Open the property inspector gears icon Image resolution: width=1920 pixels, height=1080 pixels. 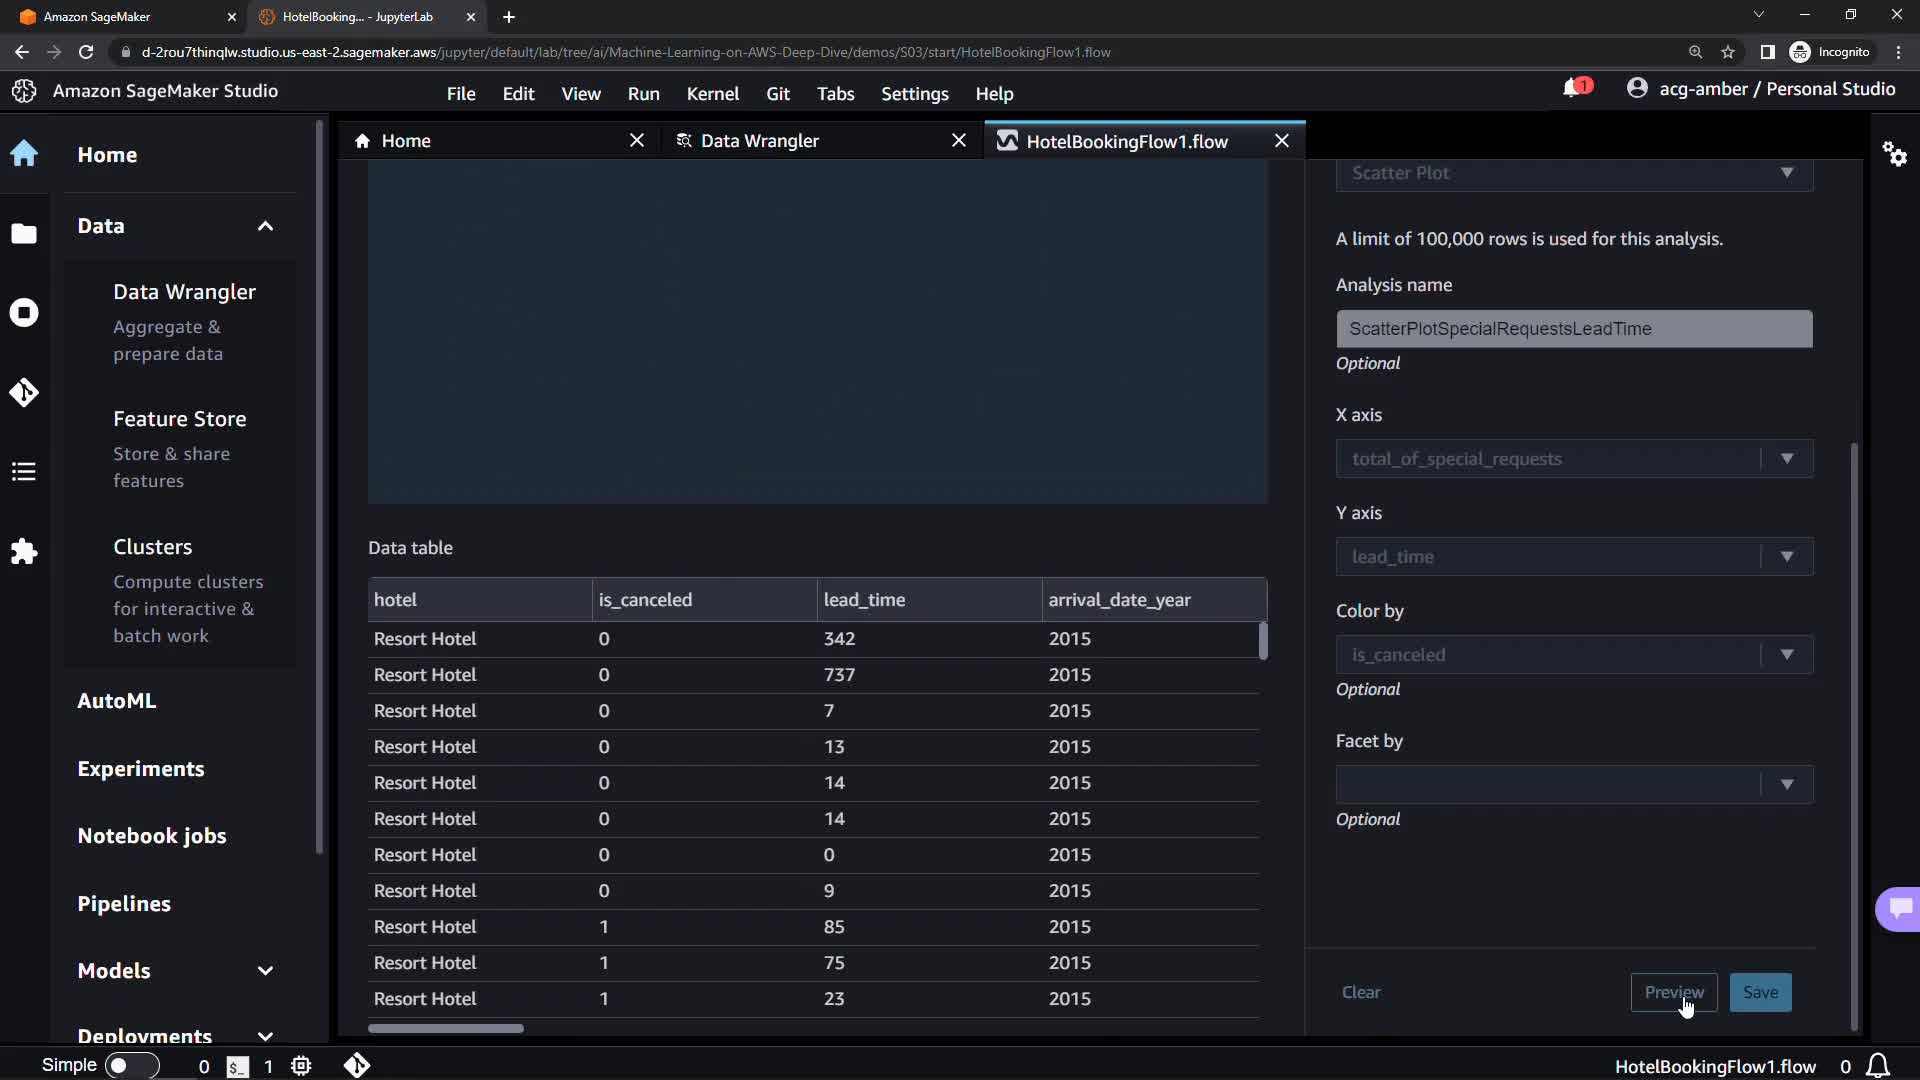(1894, 154)
